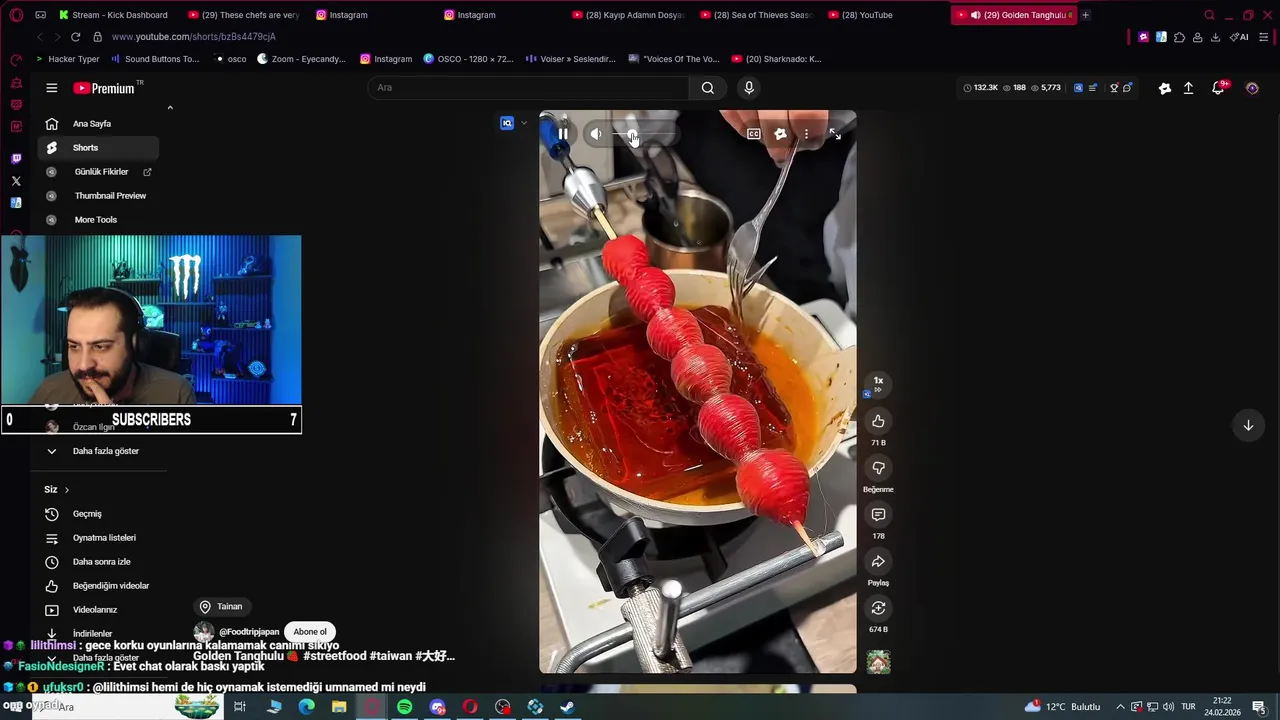Reload the current page
The image size is (1280, 720).
(75, 37)
